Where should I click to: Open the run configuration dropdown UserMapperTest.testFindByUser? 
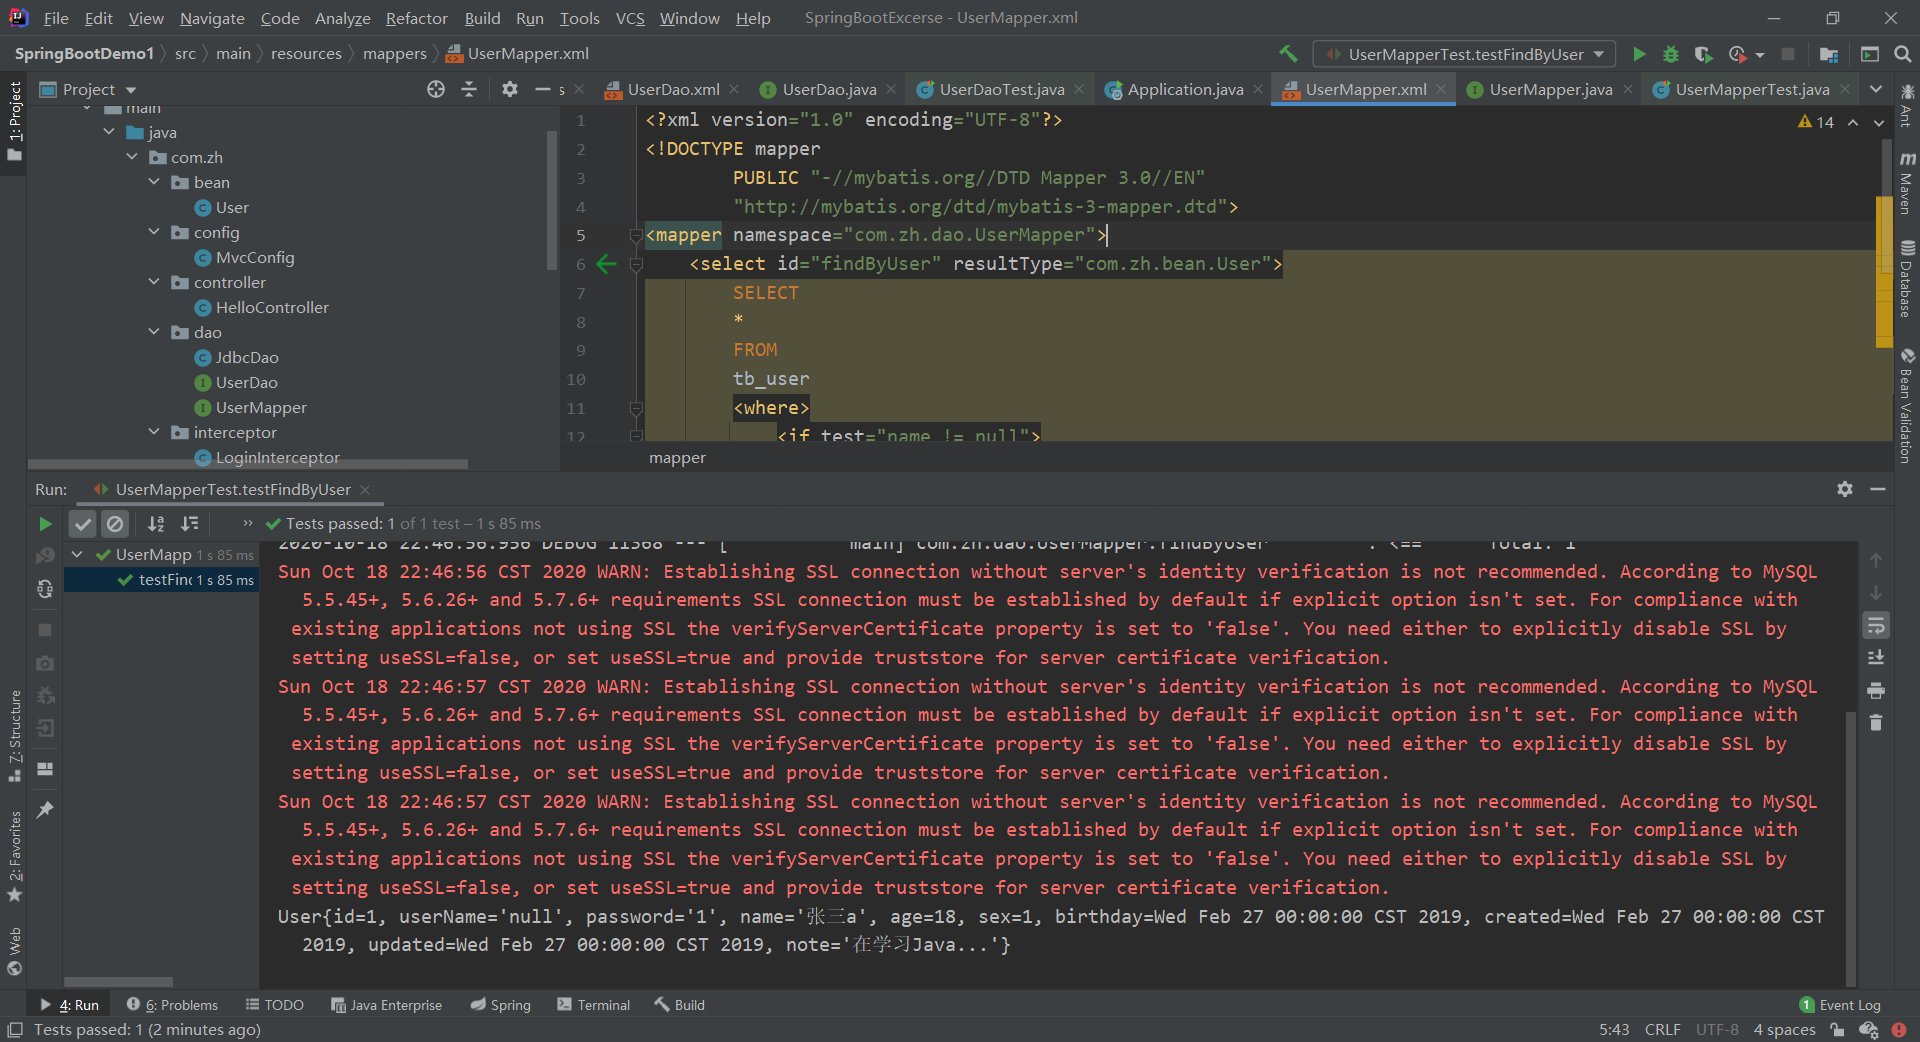(1464, 54)
